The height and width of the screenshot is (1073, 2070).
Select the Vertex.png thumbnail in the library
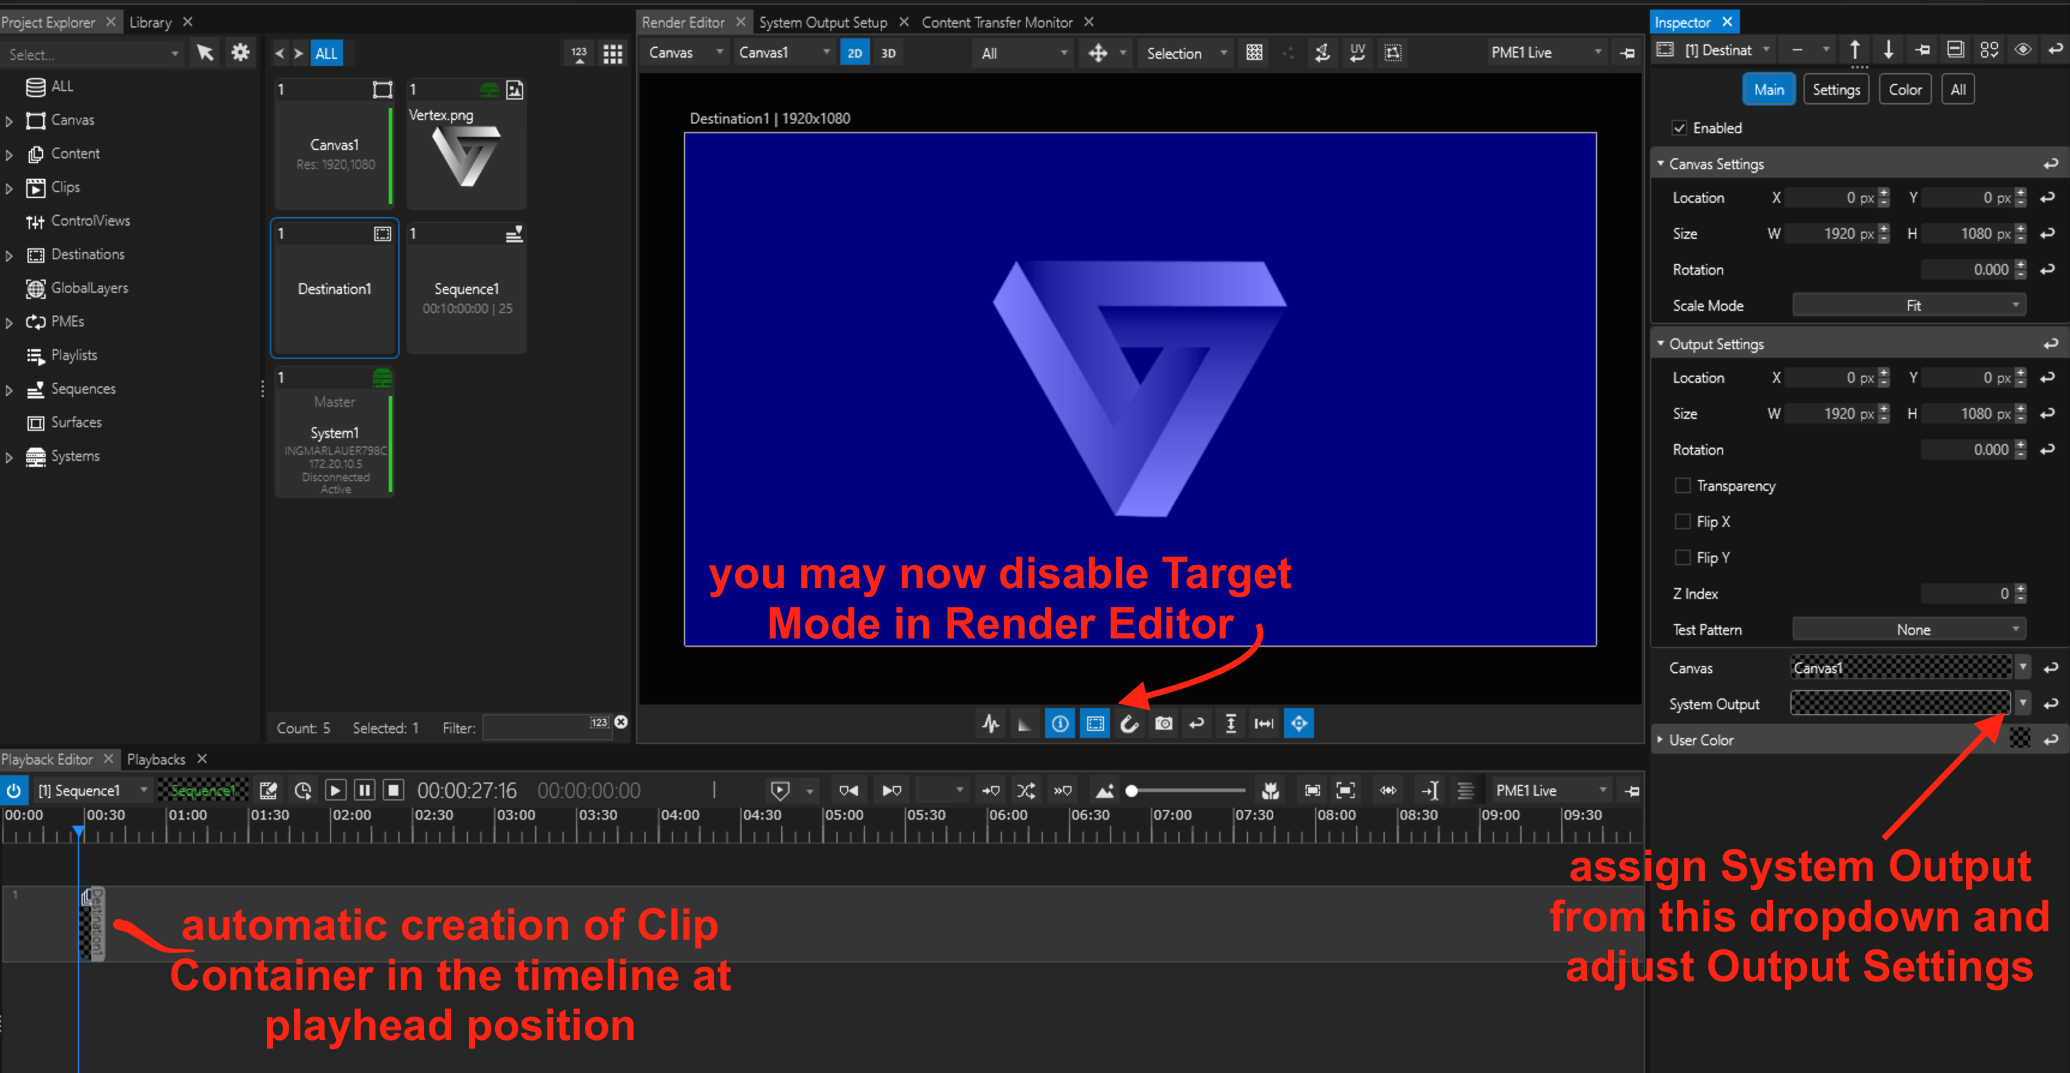(x=466, y=145)
